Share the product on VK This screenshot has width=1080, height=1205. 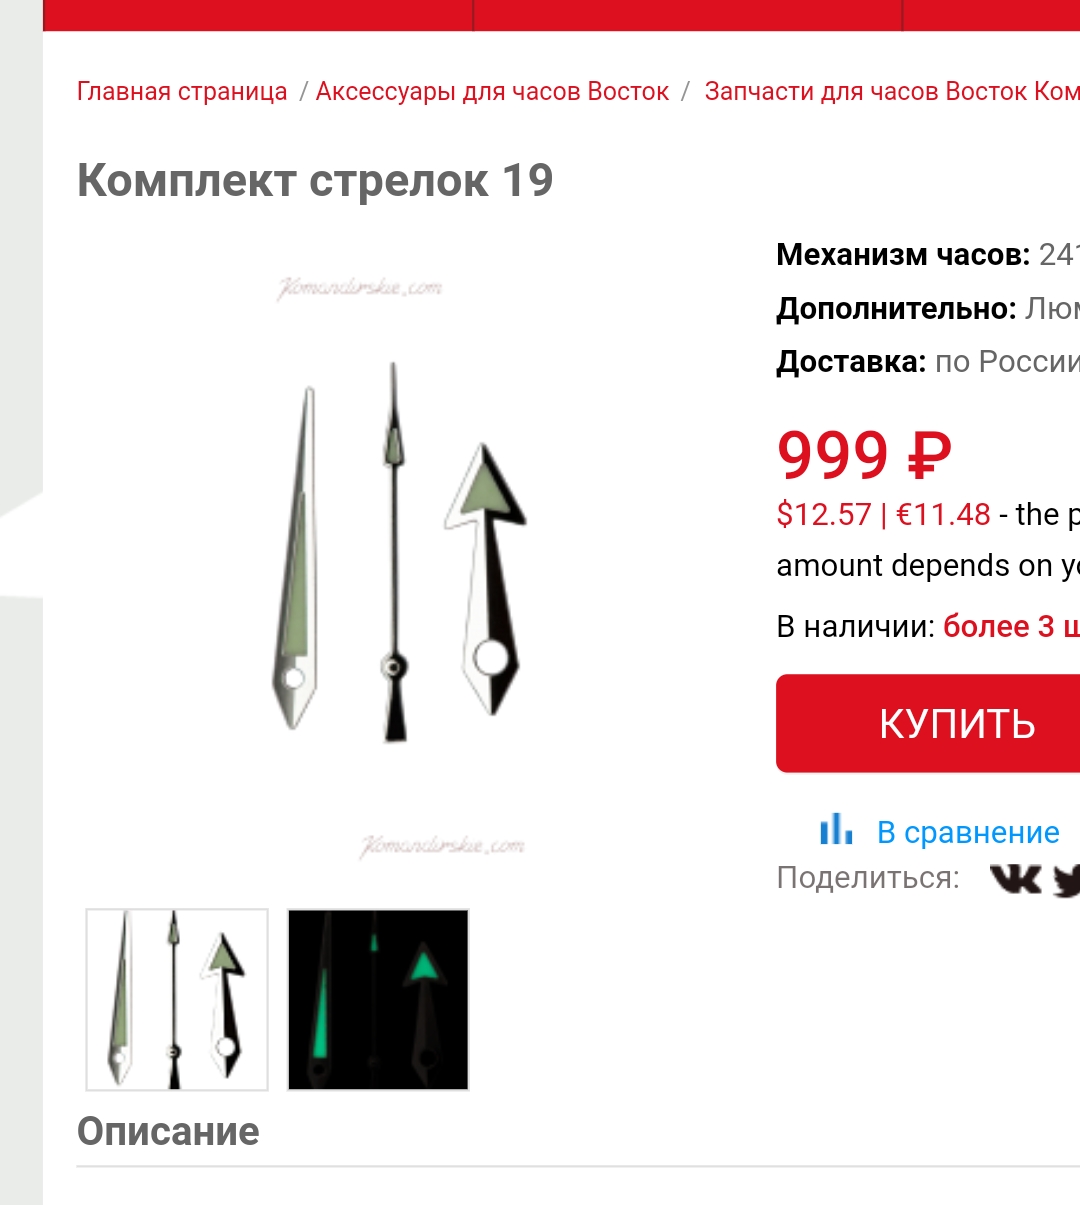click(x=1014, y=879)
